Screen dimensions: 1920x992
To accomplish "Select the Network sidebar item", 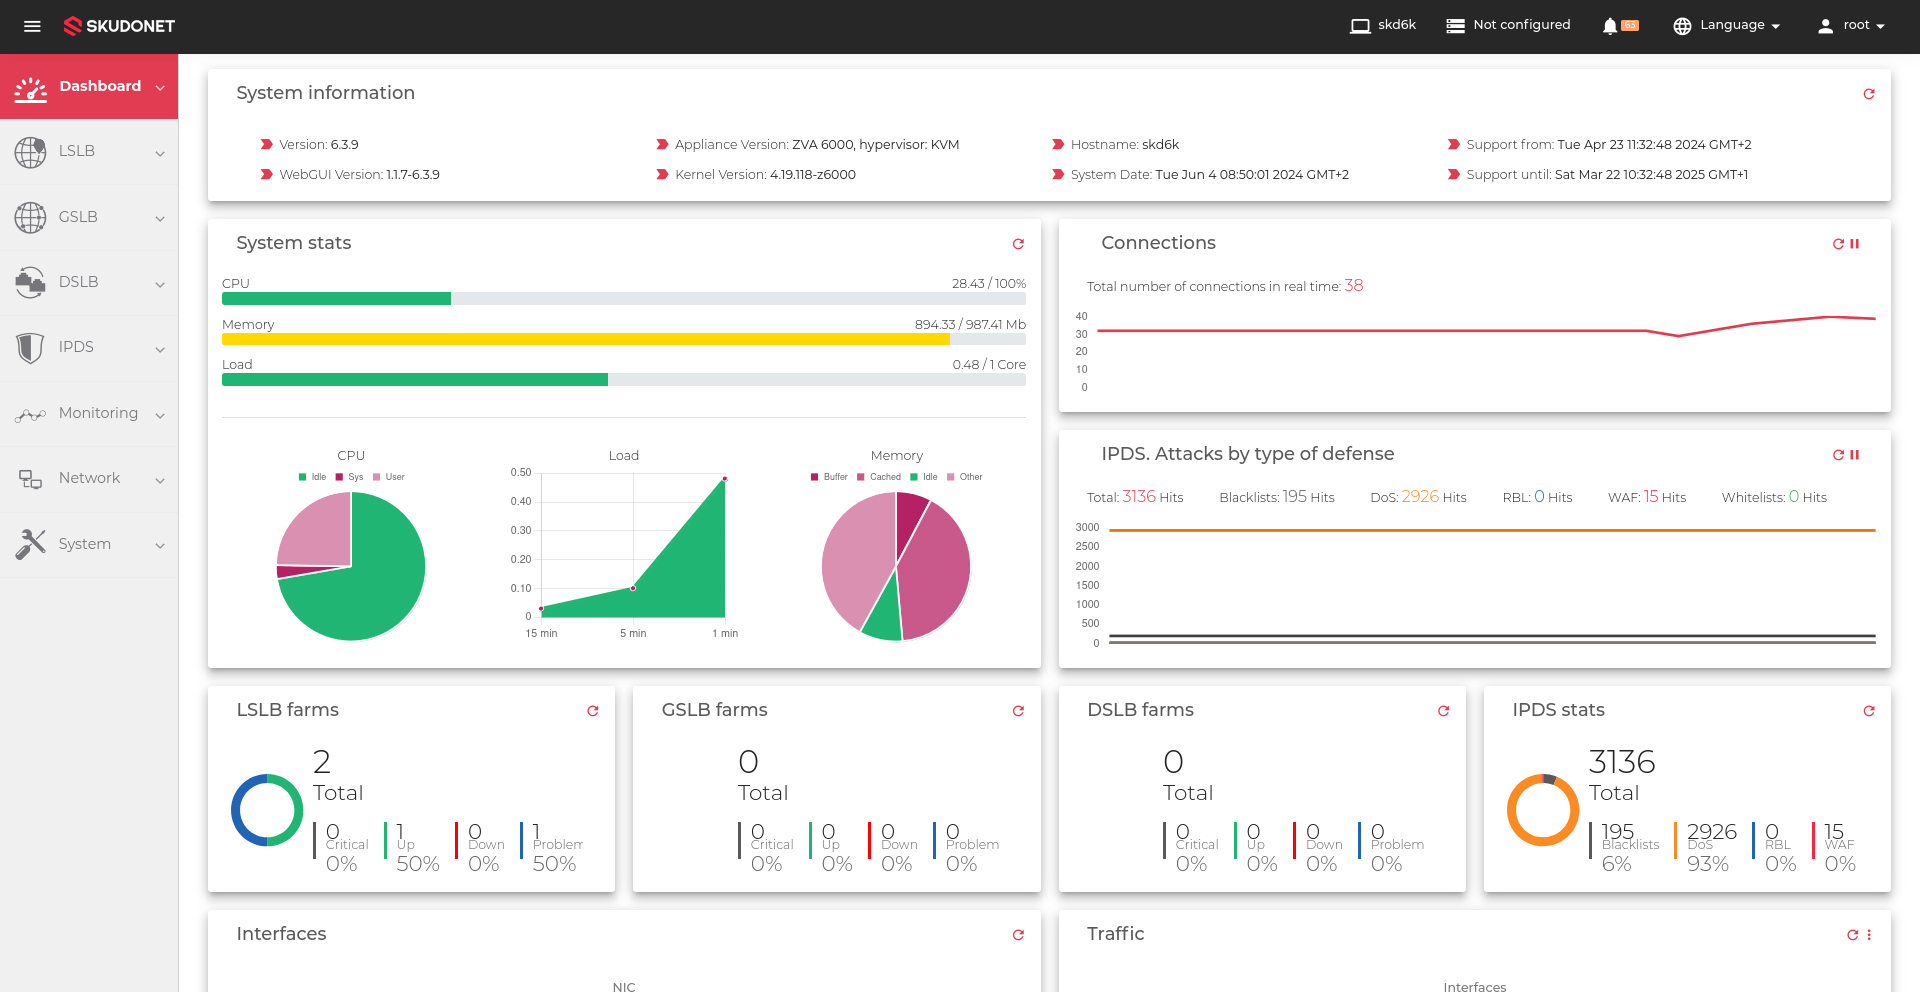I will (89, 479).
